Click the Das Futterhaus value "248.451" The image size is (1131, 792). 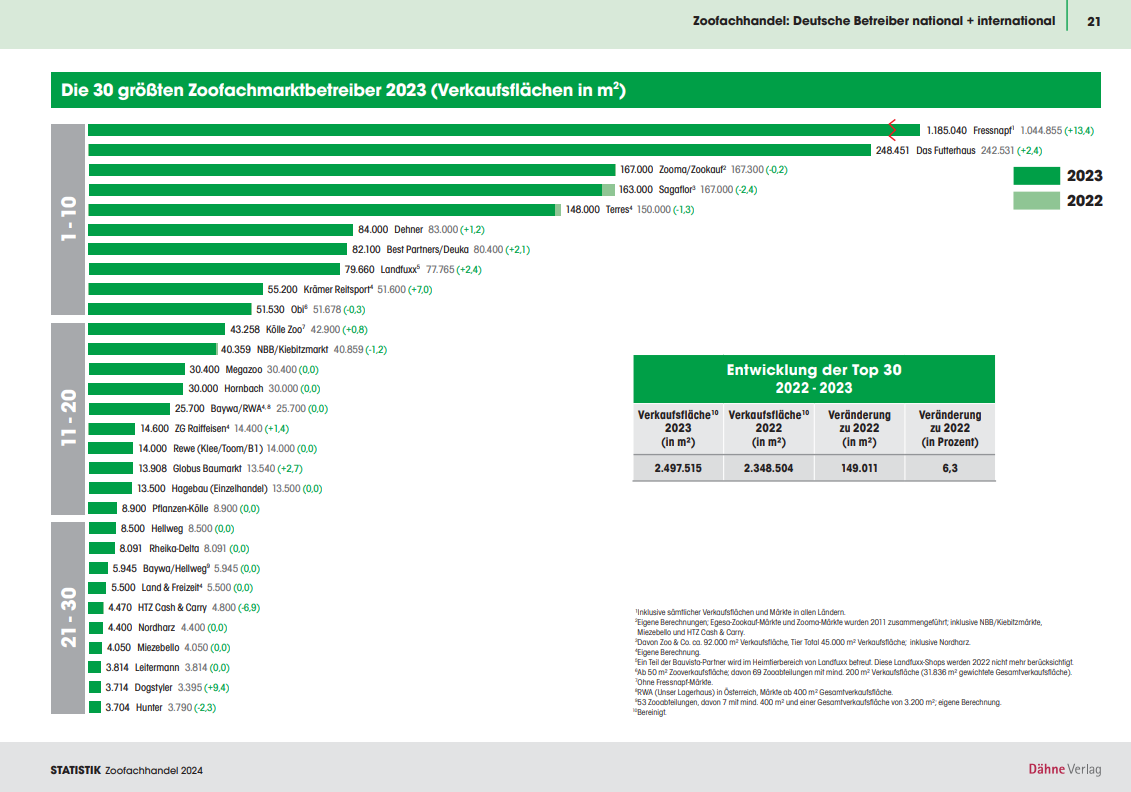[x=892, y=151]
